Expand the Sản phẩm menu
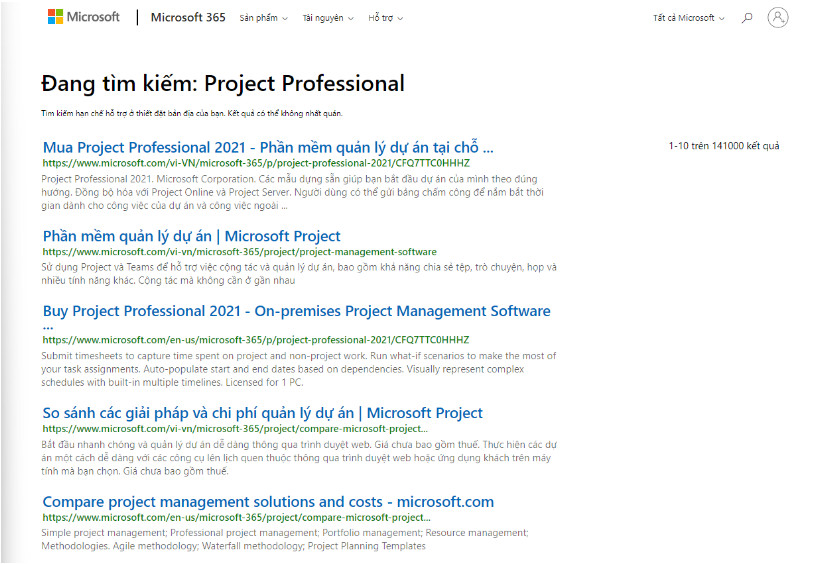 [263, 18]
